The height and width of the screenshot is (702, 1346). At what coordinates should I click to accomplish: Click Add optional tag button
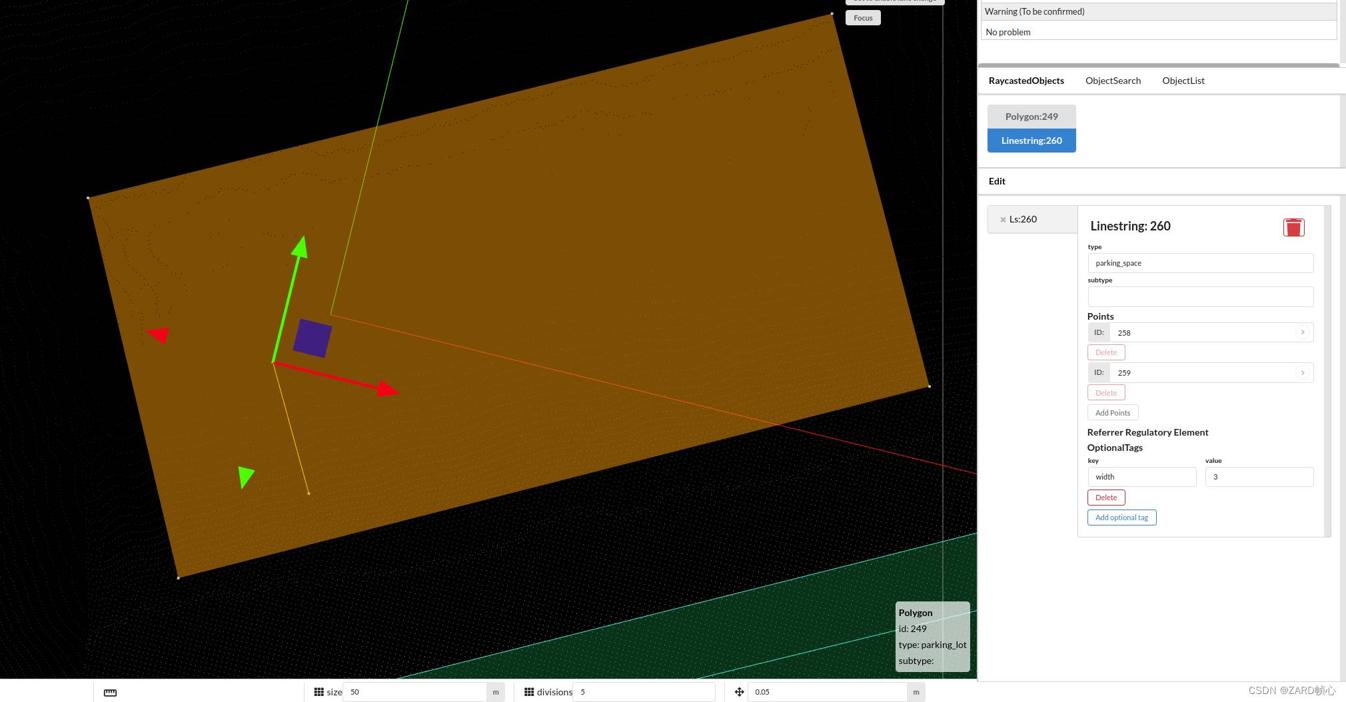pos(1121,517)
